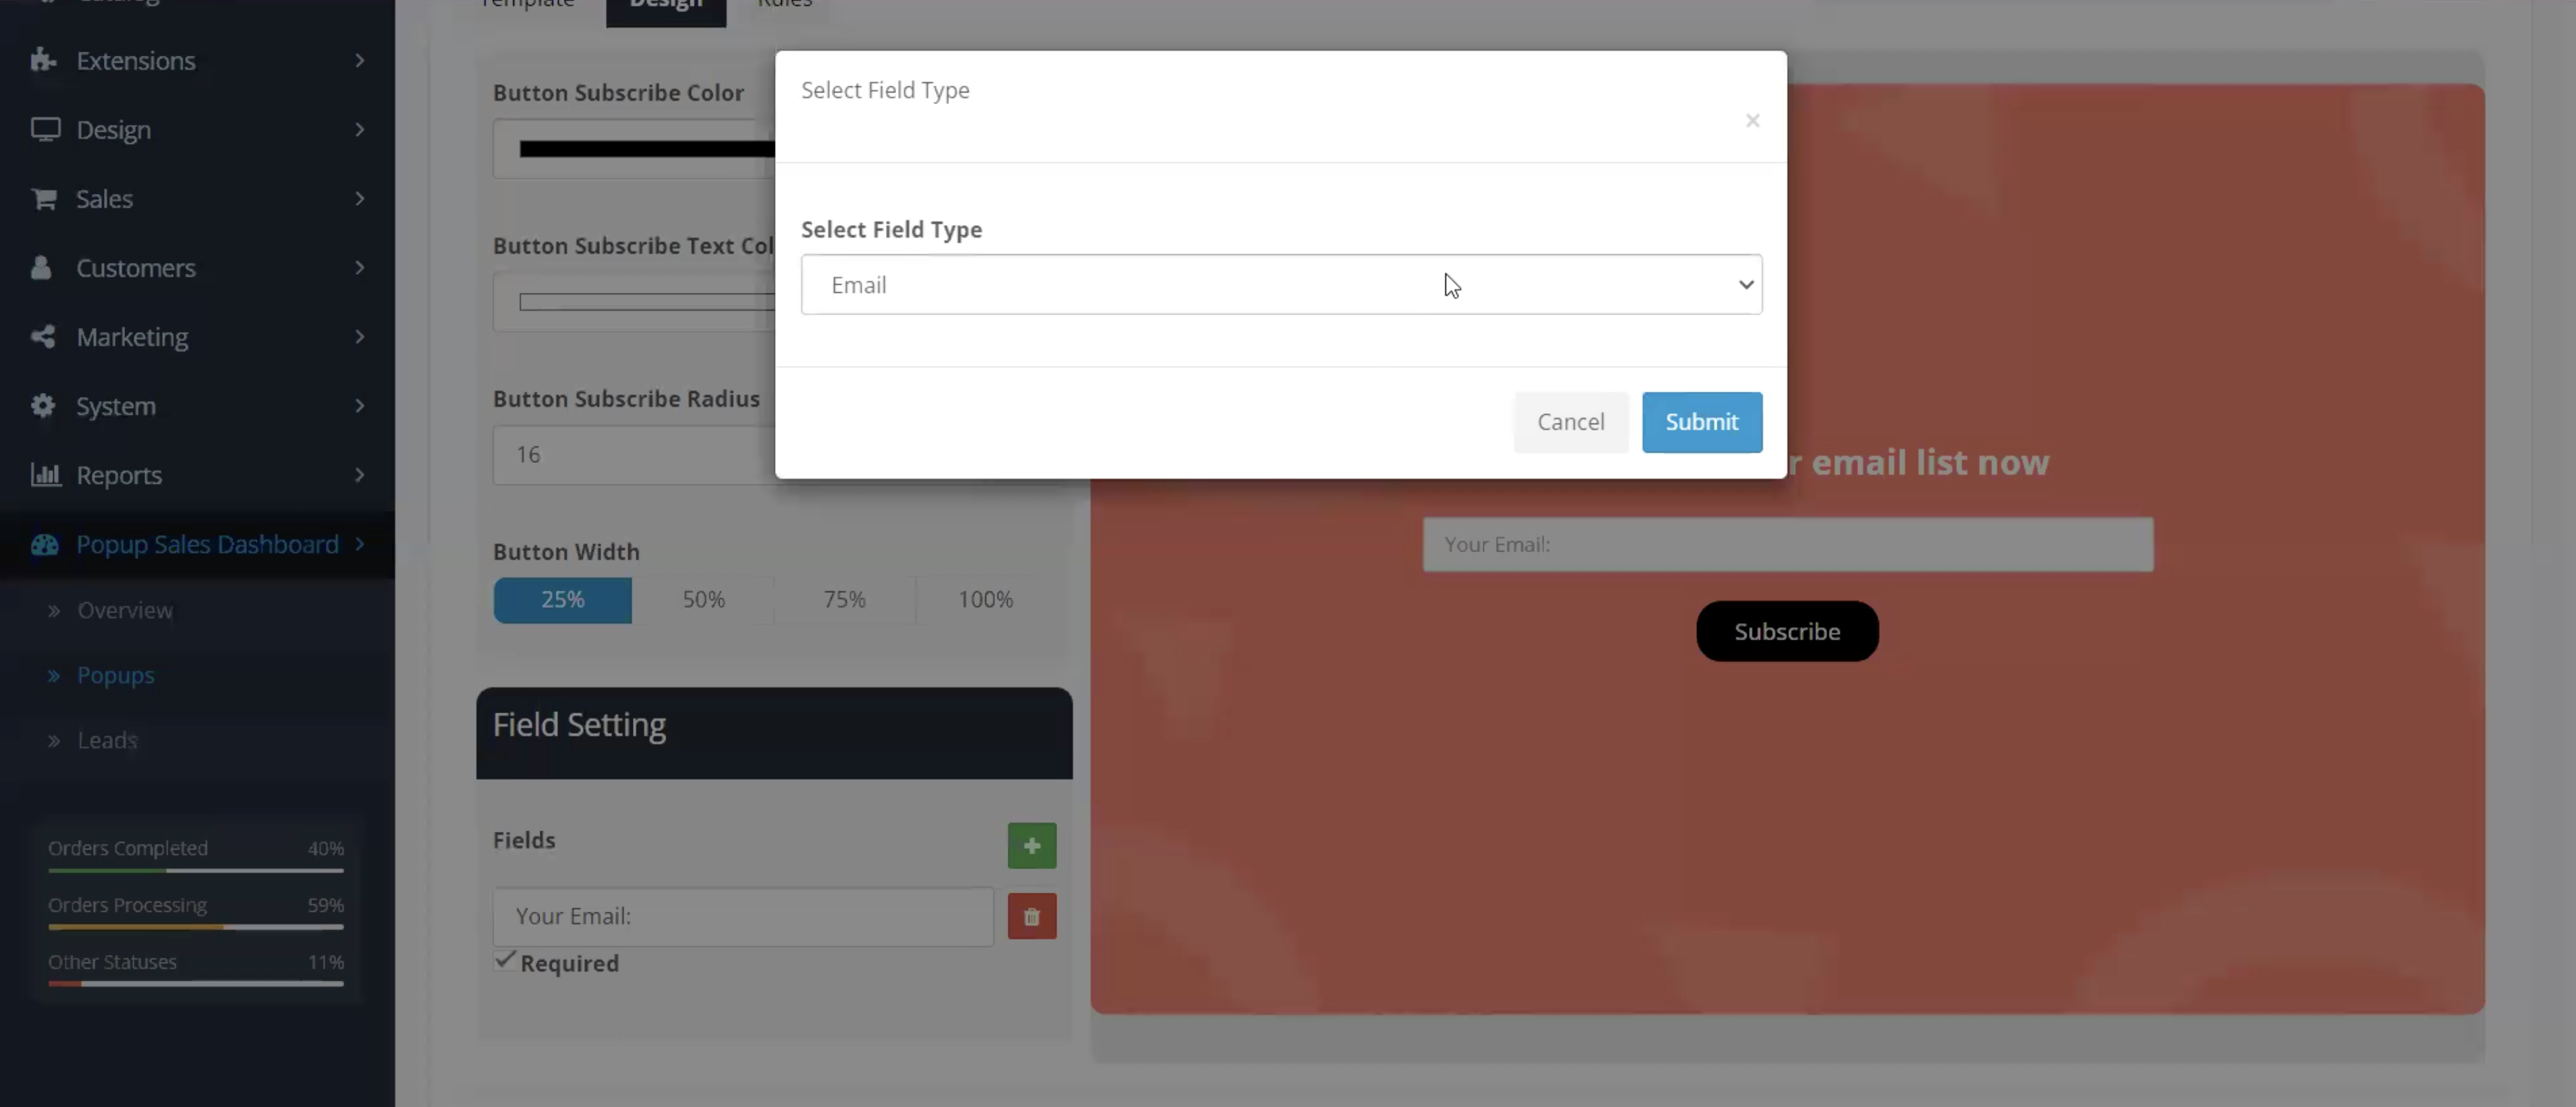Delete the Your Email field with trash icon
Viewport: 2576px width, 1107px height.
[1032, 916]
